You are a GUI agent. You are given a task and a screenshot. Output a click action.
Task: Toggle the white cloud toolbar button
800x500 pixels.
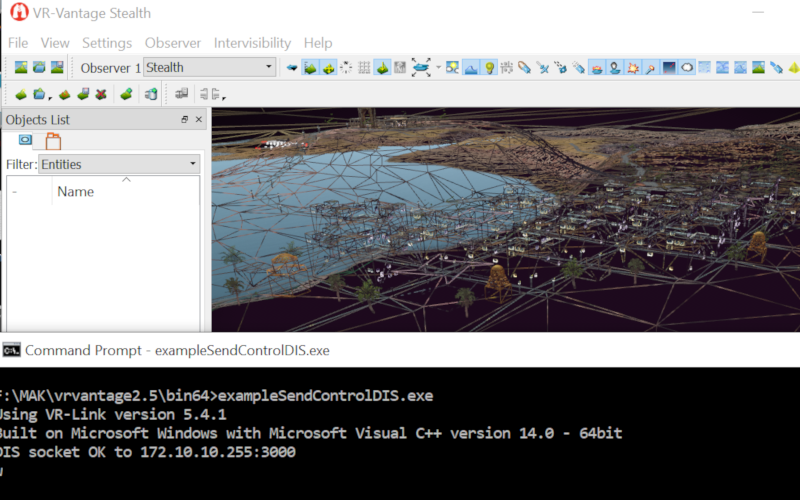pyautogui.click(x=687, y=67)
